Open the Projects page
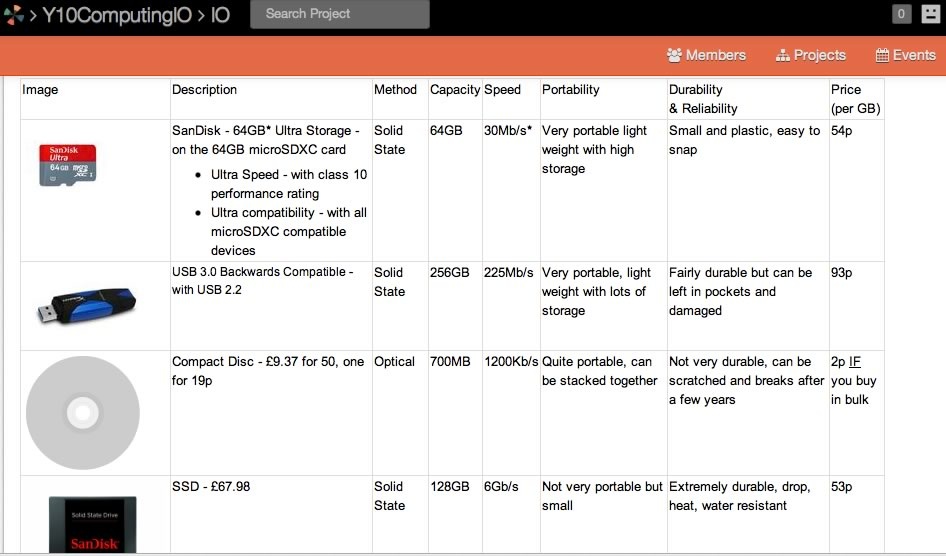This screenshot has height=556, width=946. coord(811,55)
